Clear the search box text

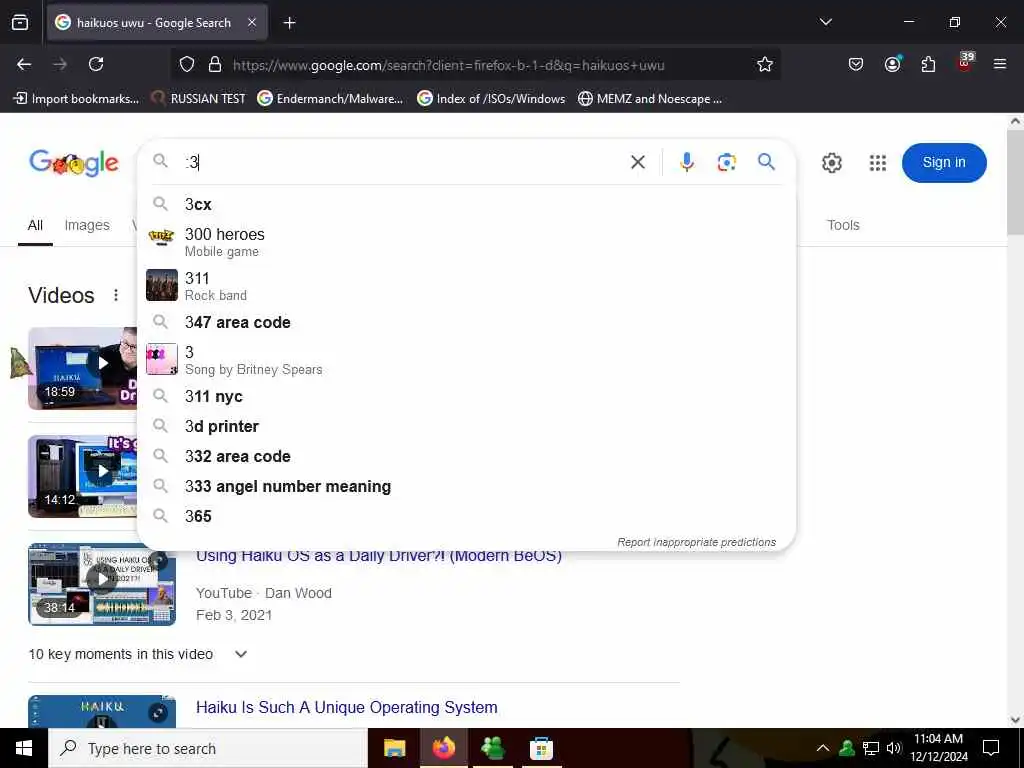(x=638, y=162)
